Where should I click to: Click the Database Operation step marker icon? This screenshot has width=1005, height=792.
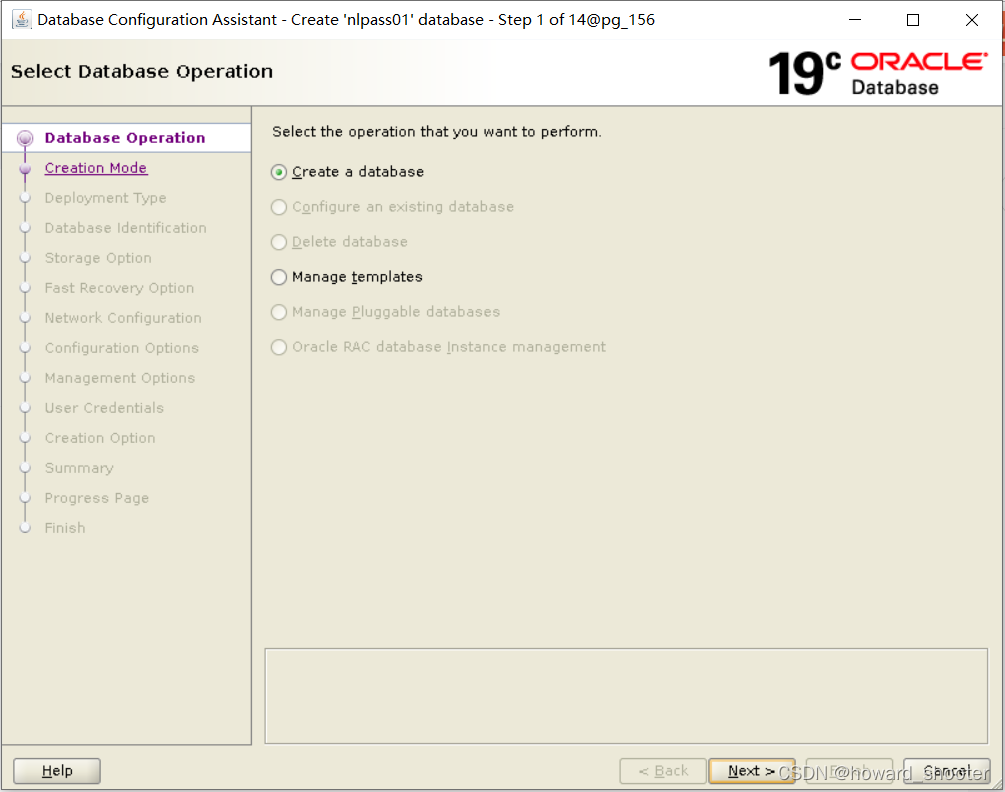coord(25,138)
